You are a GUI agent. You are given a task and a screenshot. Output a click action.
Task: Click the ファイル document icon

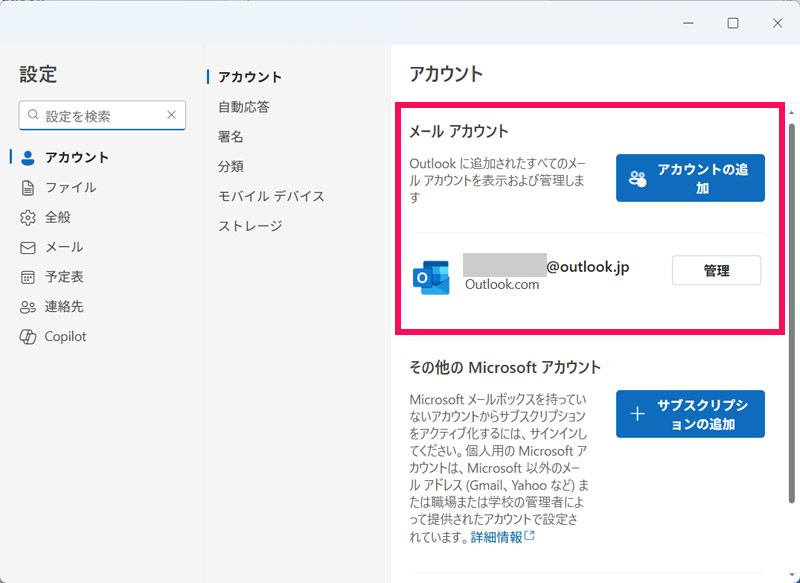28,188
